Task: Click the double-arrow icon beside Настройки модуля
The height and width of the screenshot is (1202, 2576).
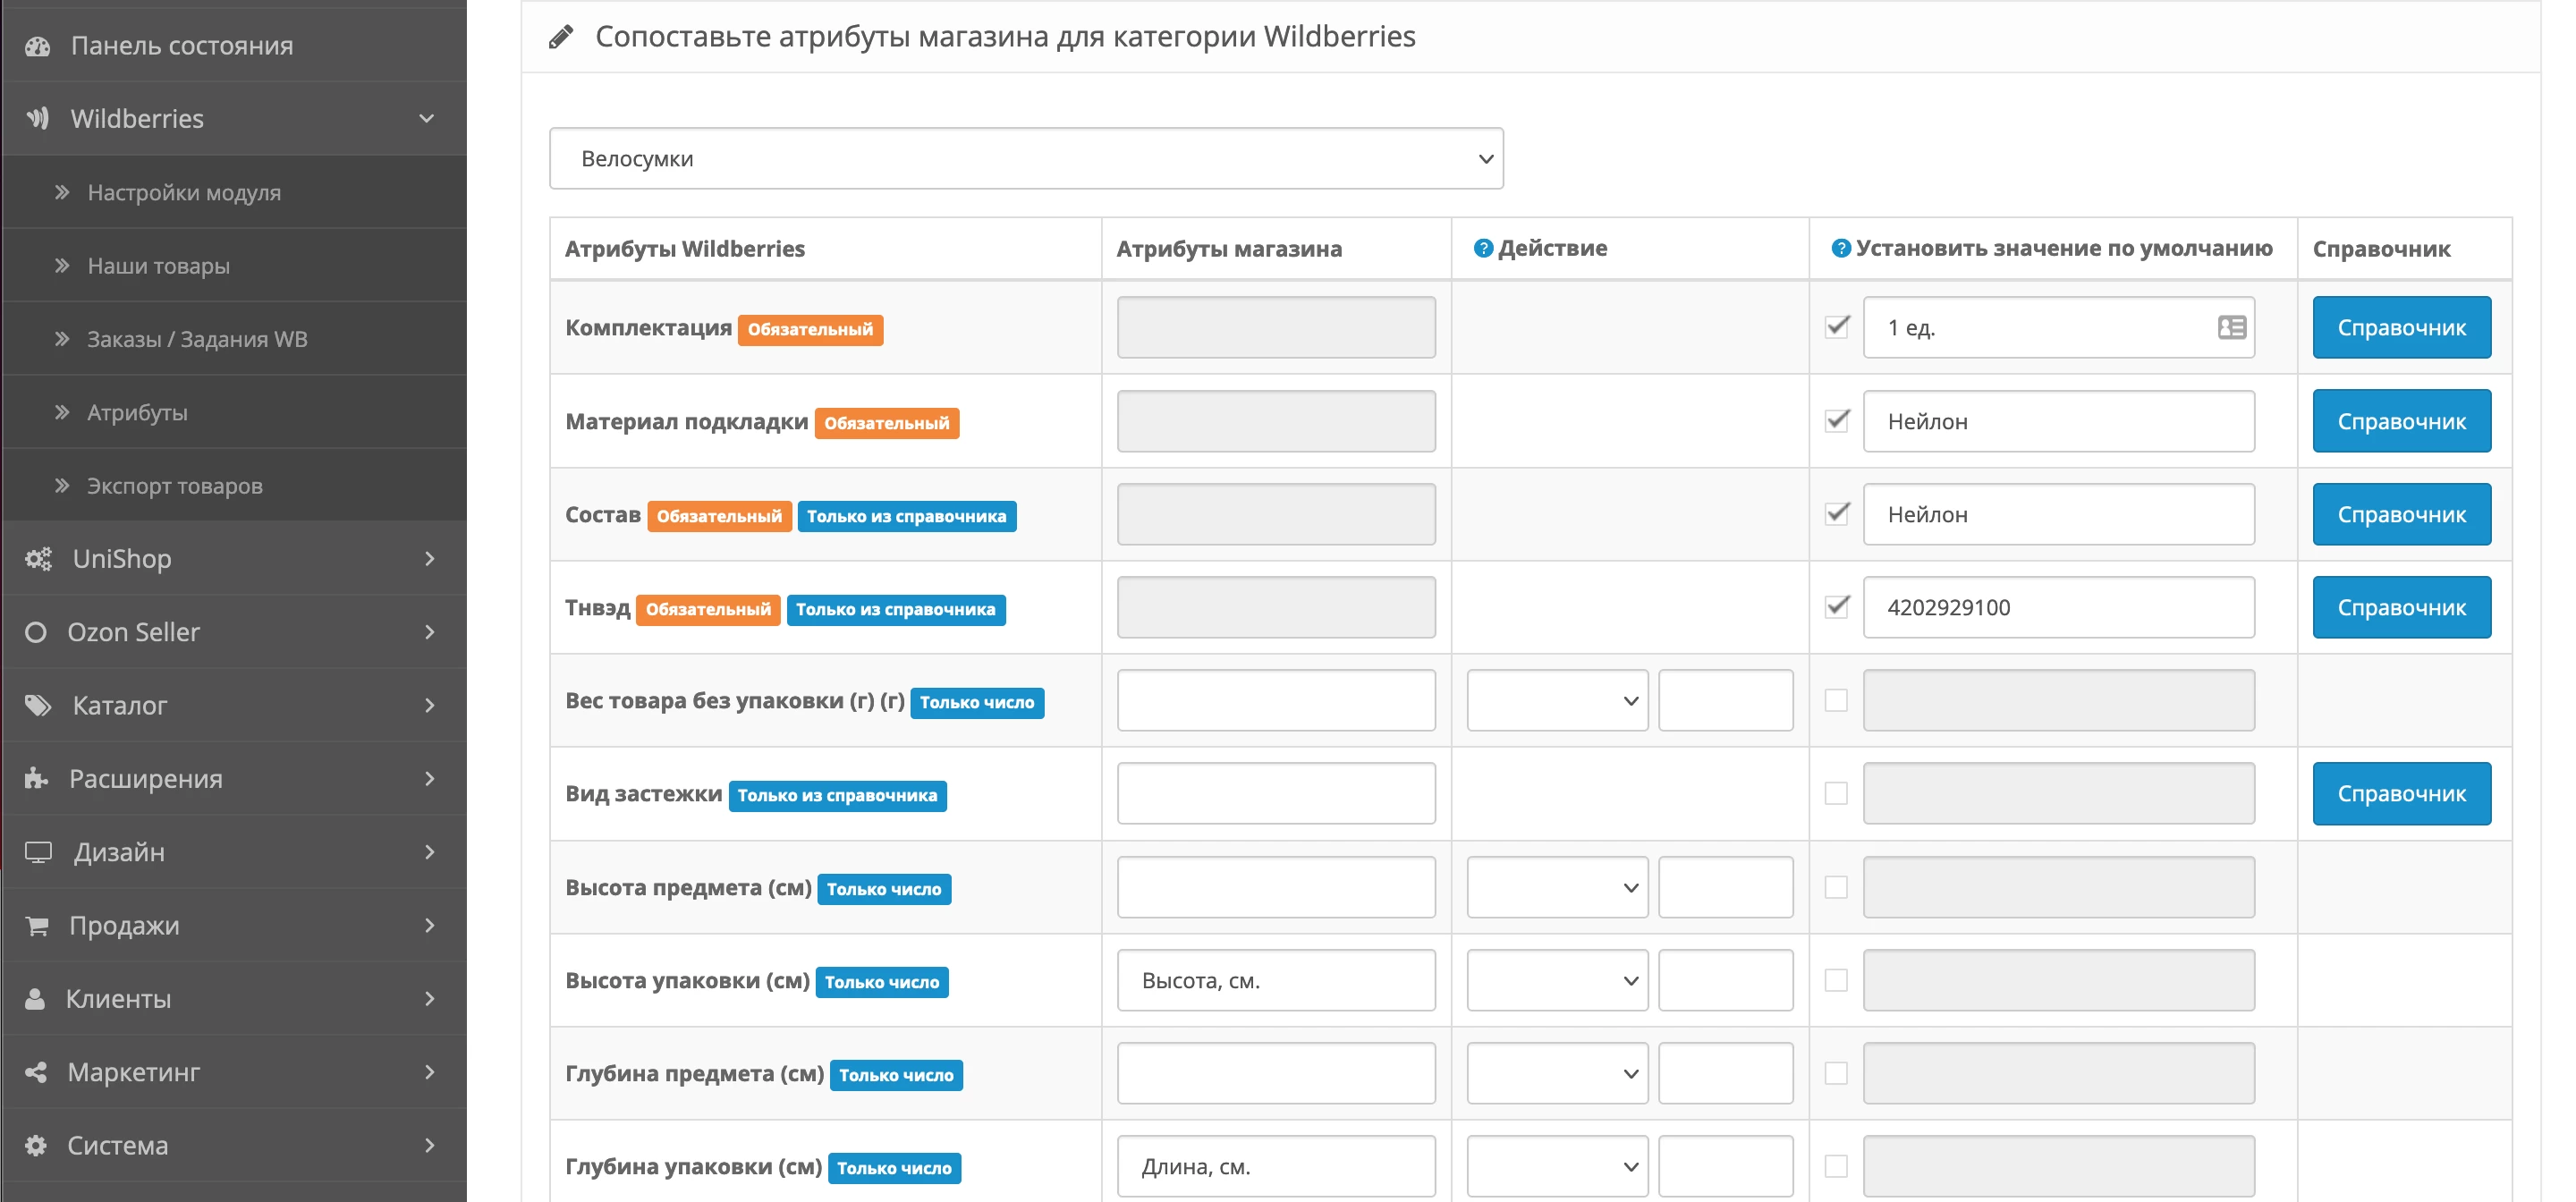Action: coord(62,192)
